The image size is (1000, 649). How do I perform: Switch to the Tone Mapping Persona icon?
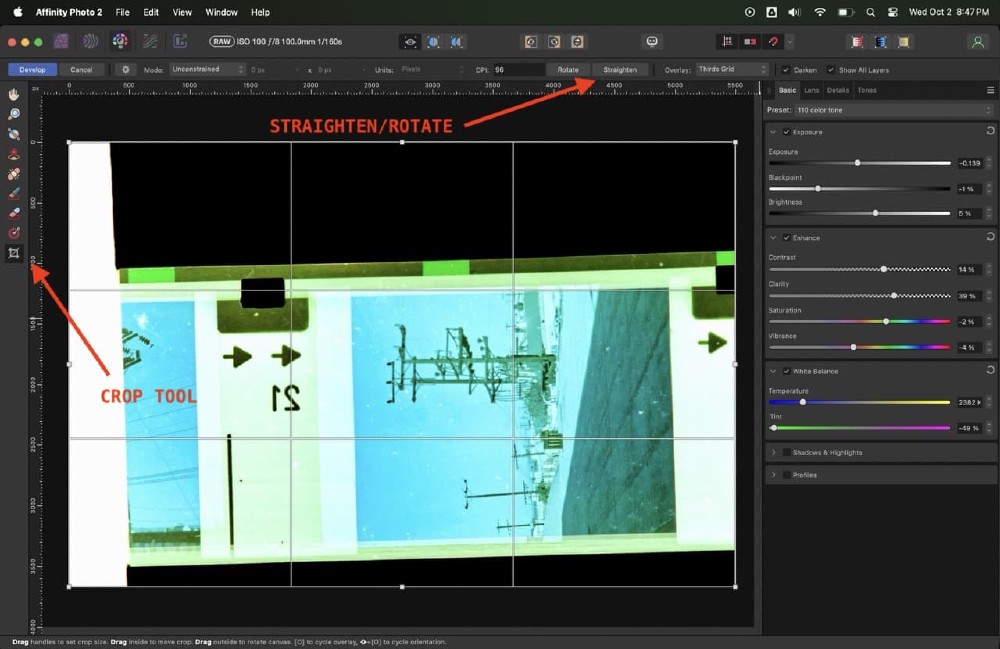point(150,41)
